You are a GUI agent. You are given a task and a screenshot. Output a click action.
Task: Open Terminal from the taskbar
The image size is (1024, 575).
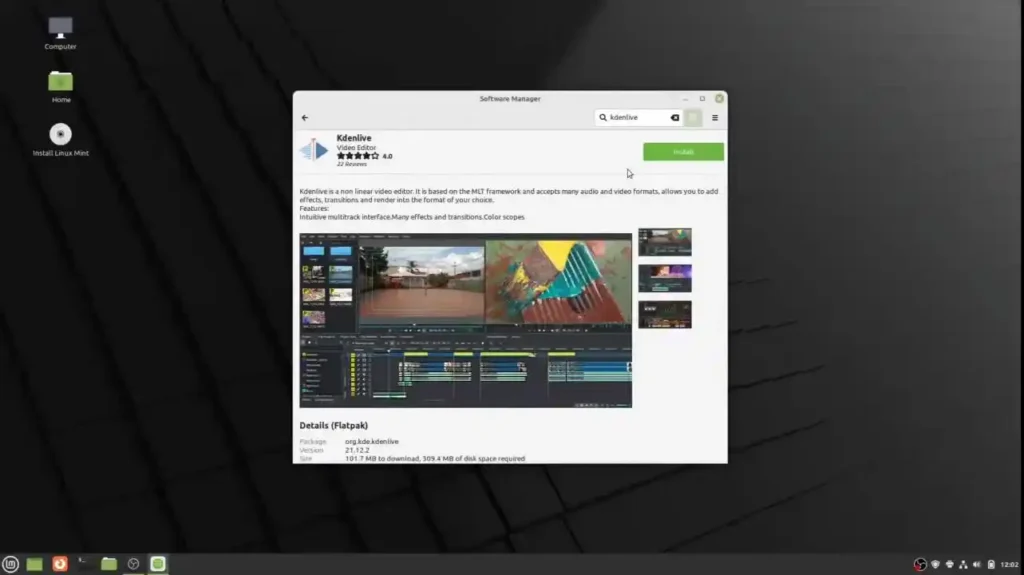pos(84,564)
